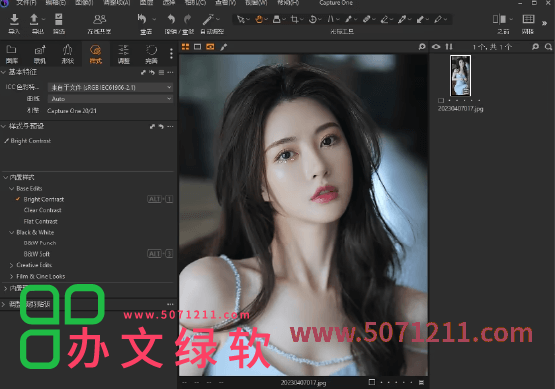555x389 pixels.
Task: Uncheck the Bright Contrast style checkmark
Action: (x=18, y=199)
